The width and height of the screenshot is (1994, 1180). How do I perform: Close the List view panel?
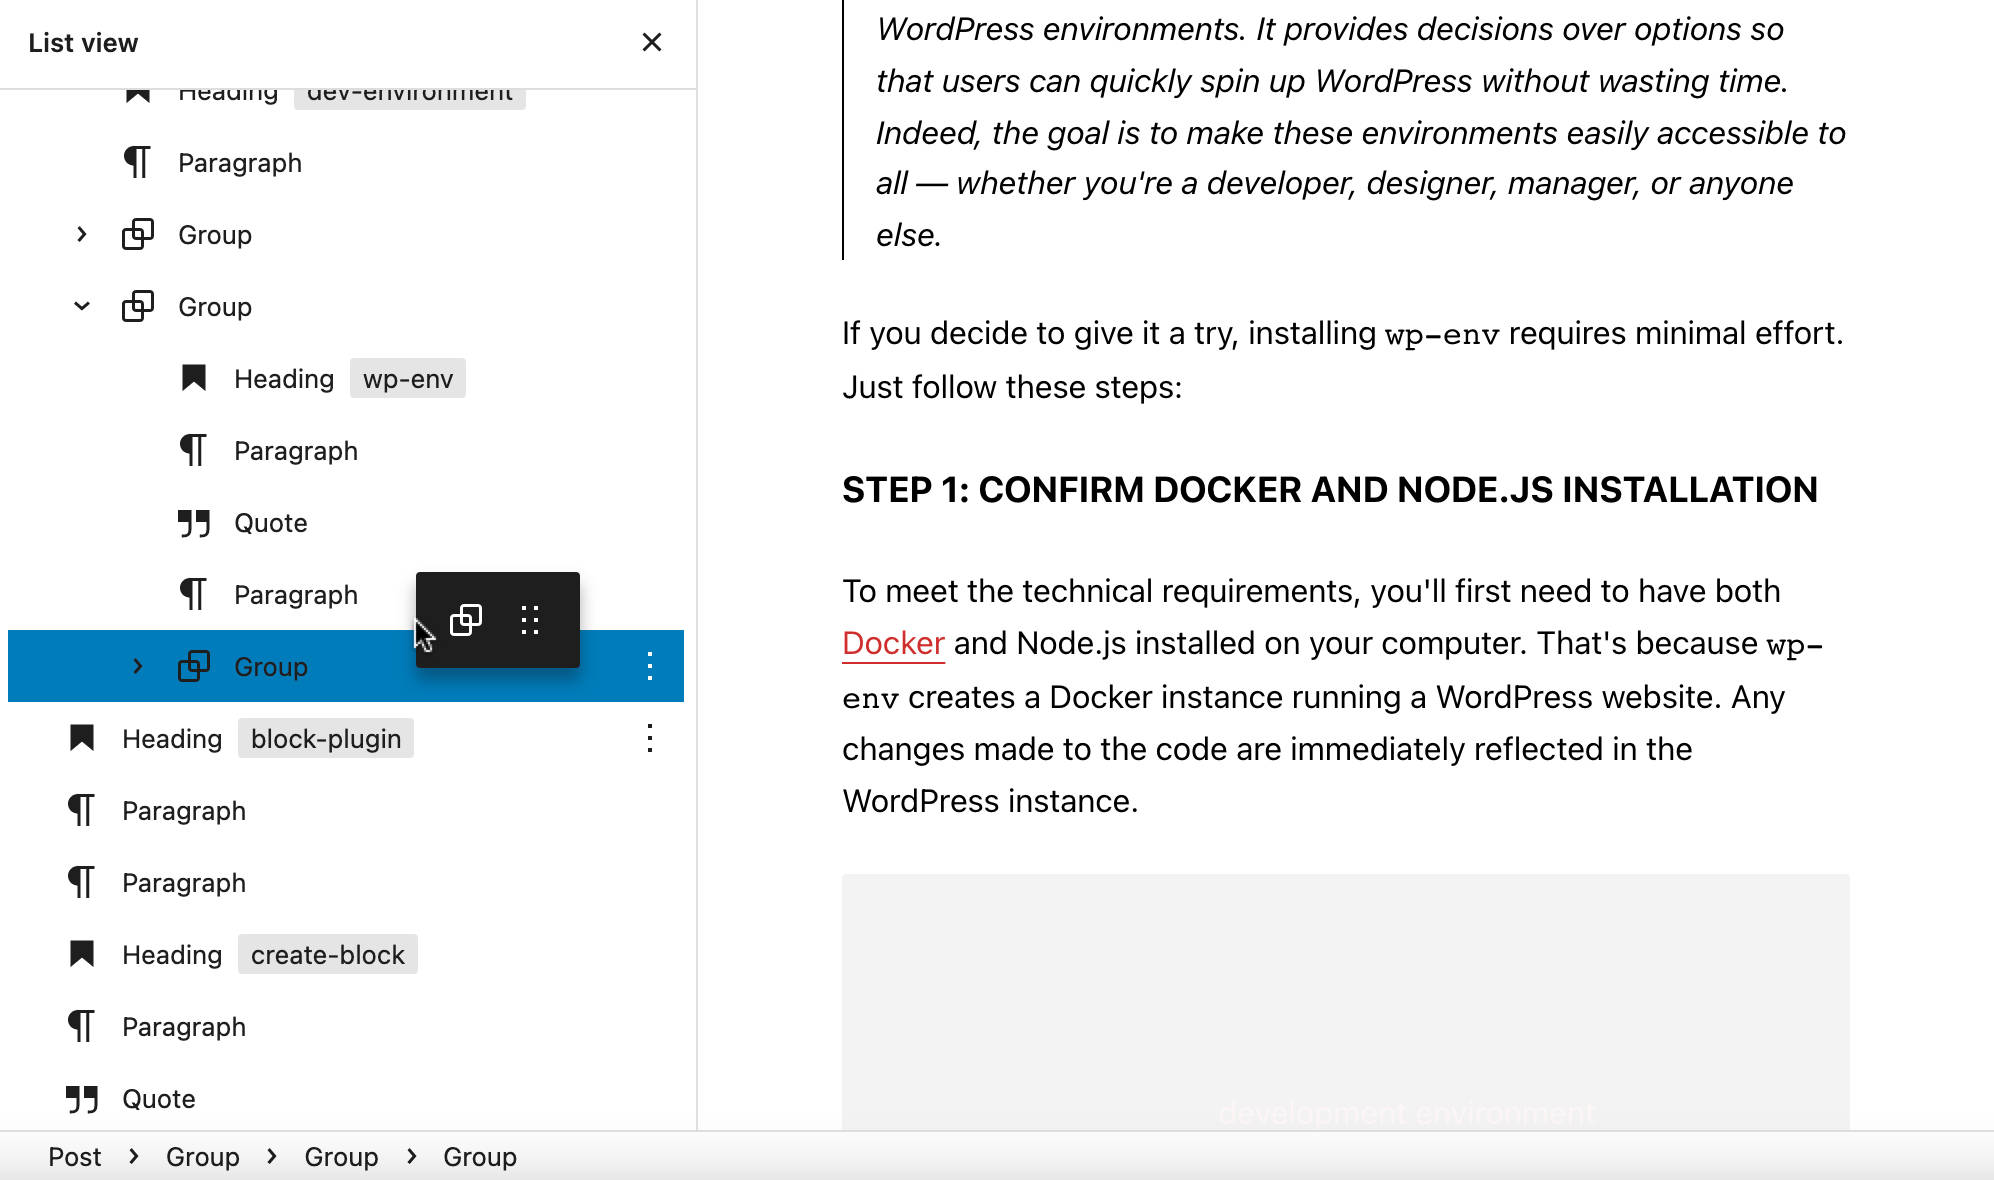pos(651,42)
